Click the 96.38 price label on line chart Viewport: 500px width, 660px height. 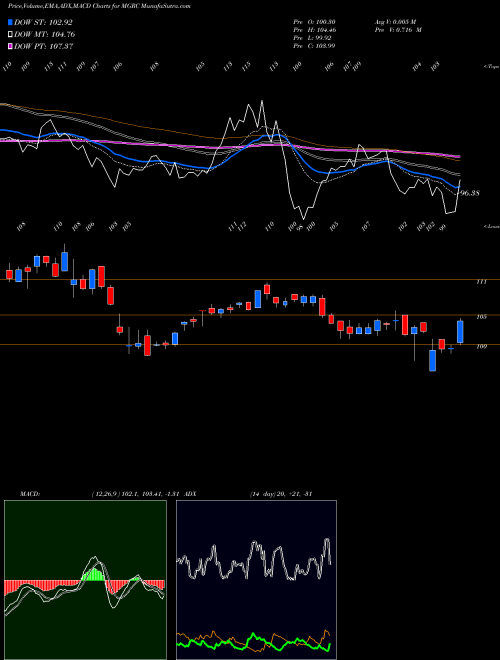tap(469, 193)
